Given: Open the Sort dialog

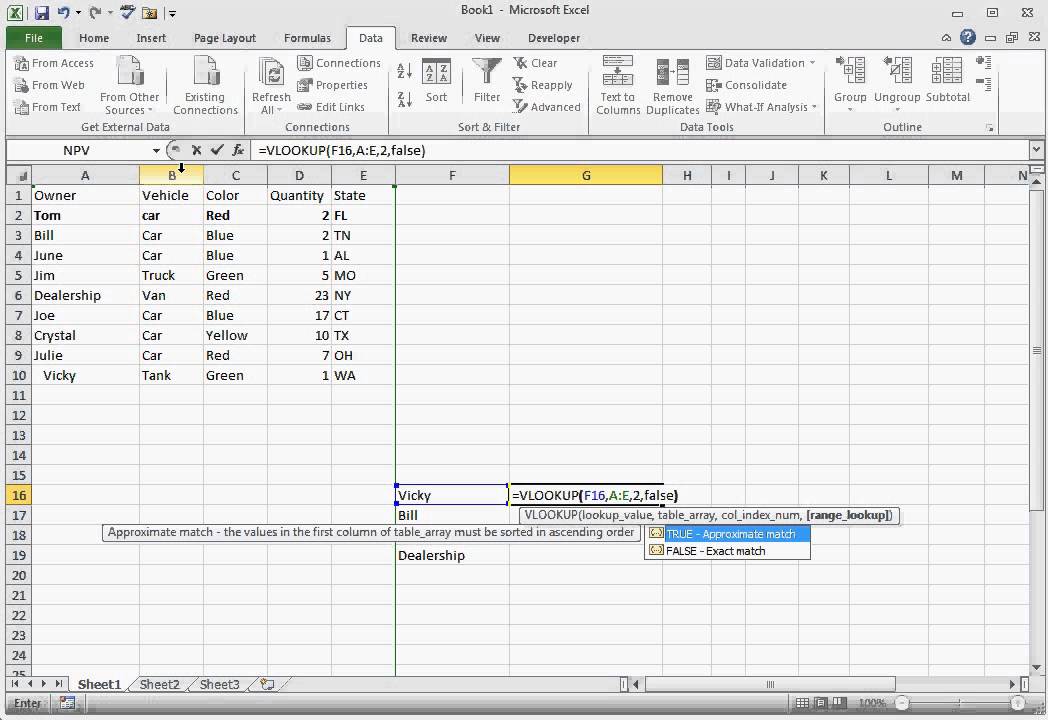Looking at the screenshot, I should 436,80.
